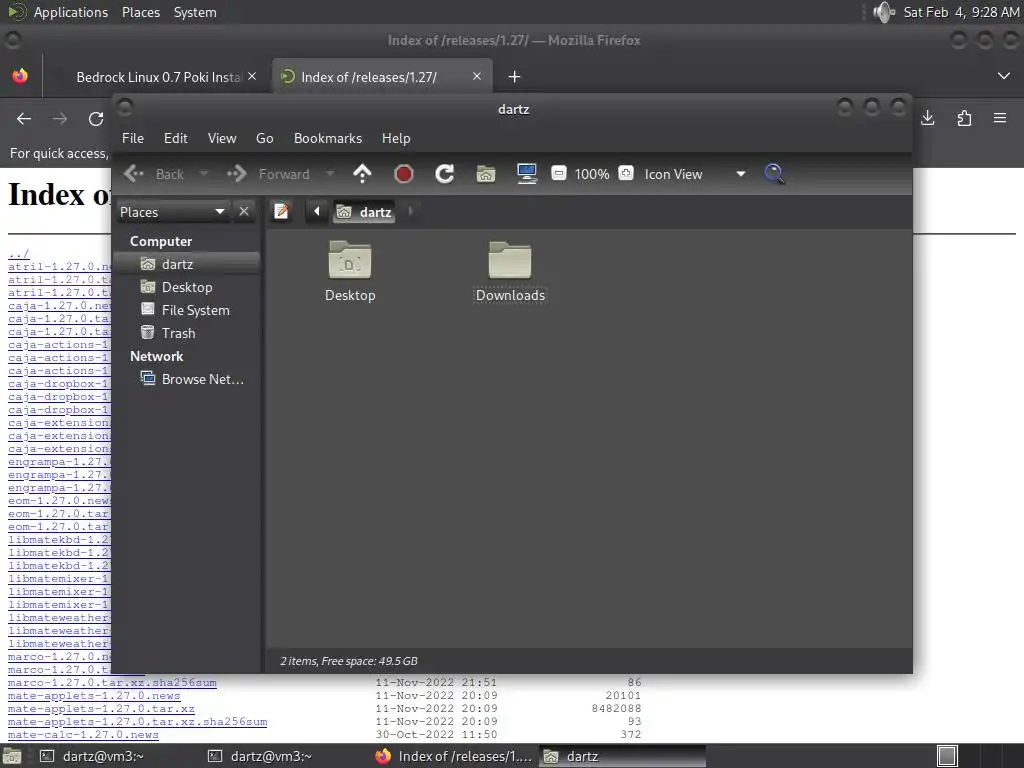Open mate-applets-1.27.0.tar.xz link
Image resolution: width=1024 pixels, height=768 pixels.
[101, 709]
